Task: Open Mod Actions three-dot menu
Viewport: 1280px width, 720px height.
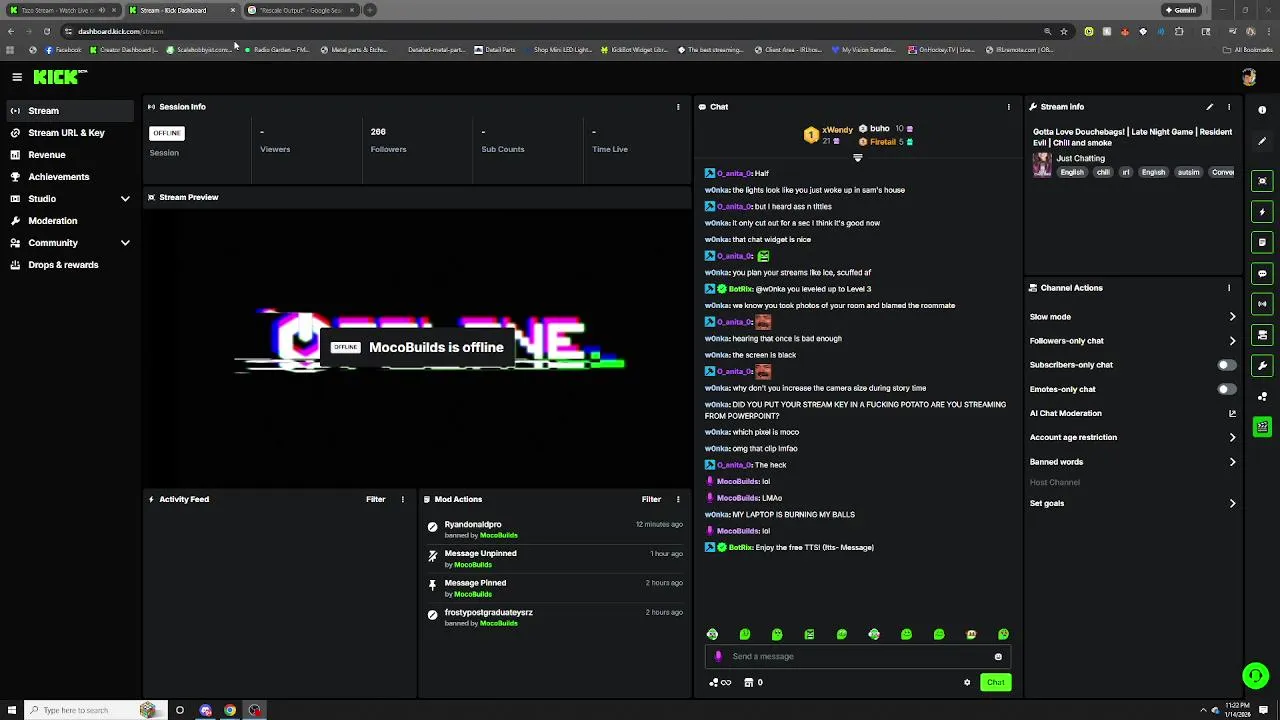Action: [x=678, y=499]
